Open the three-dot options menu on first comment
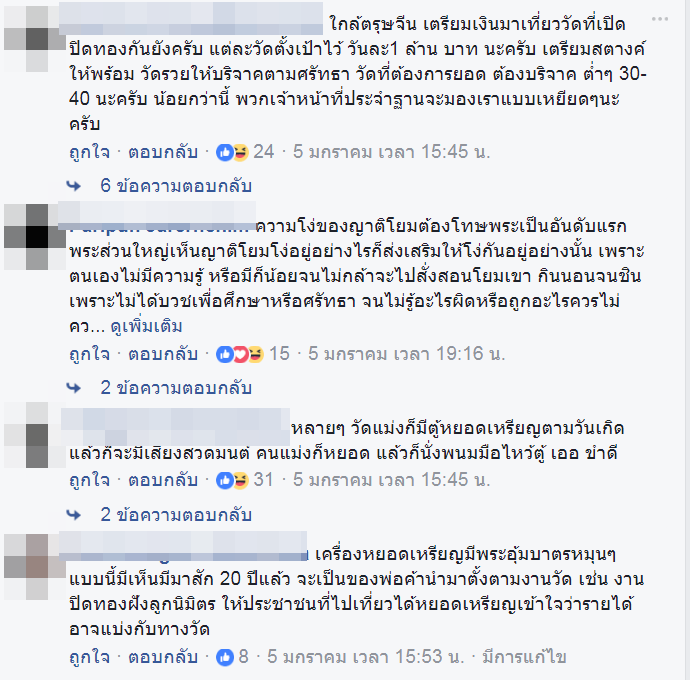The height and width of the screenshot is (680, 690). click(x=660, y=19)
